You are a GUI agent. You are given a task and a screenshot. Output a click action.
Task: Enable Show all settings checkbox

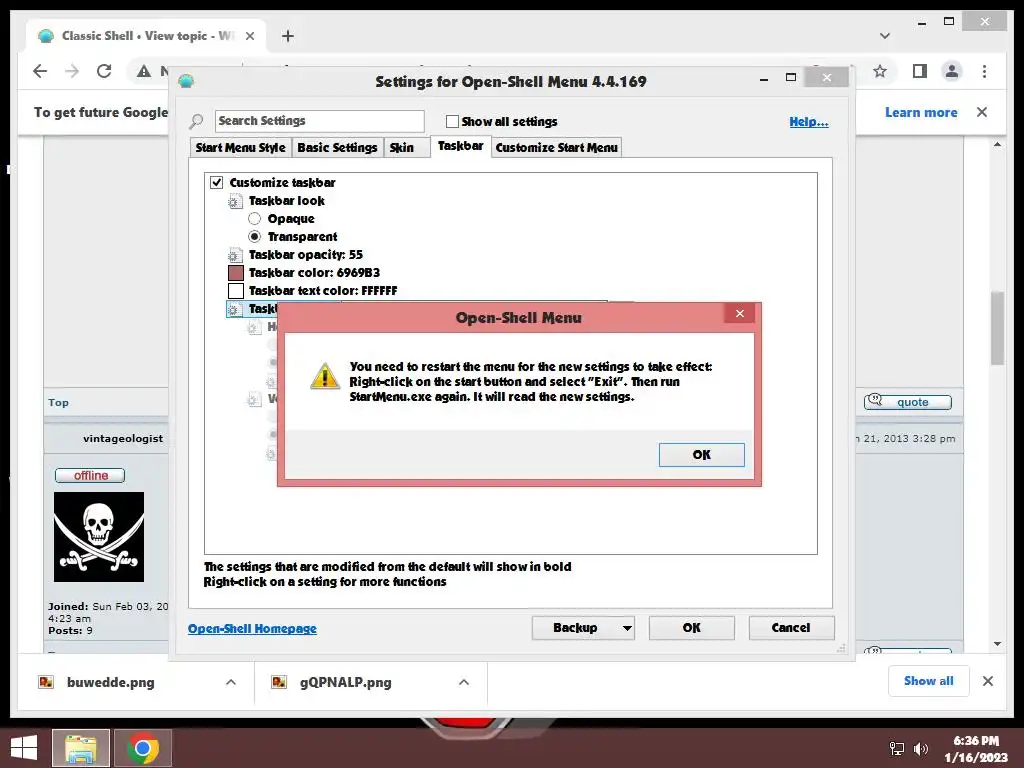click(x=452, y=121)
